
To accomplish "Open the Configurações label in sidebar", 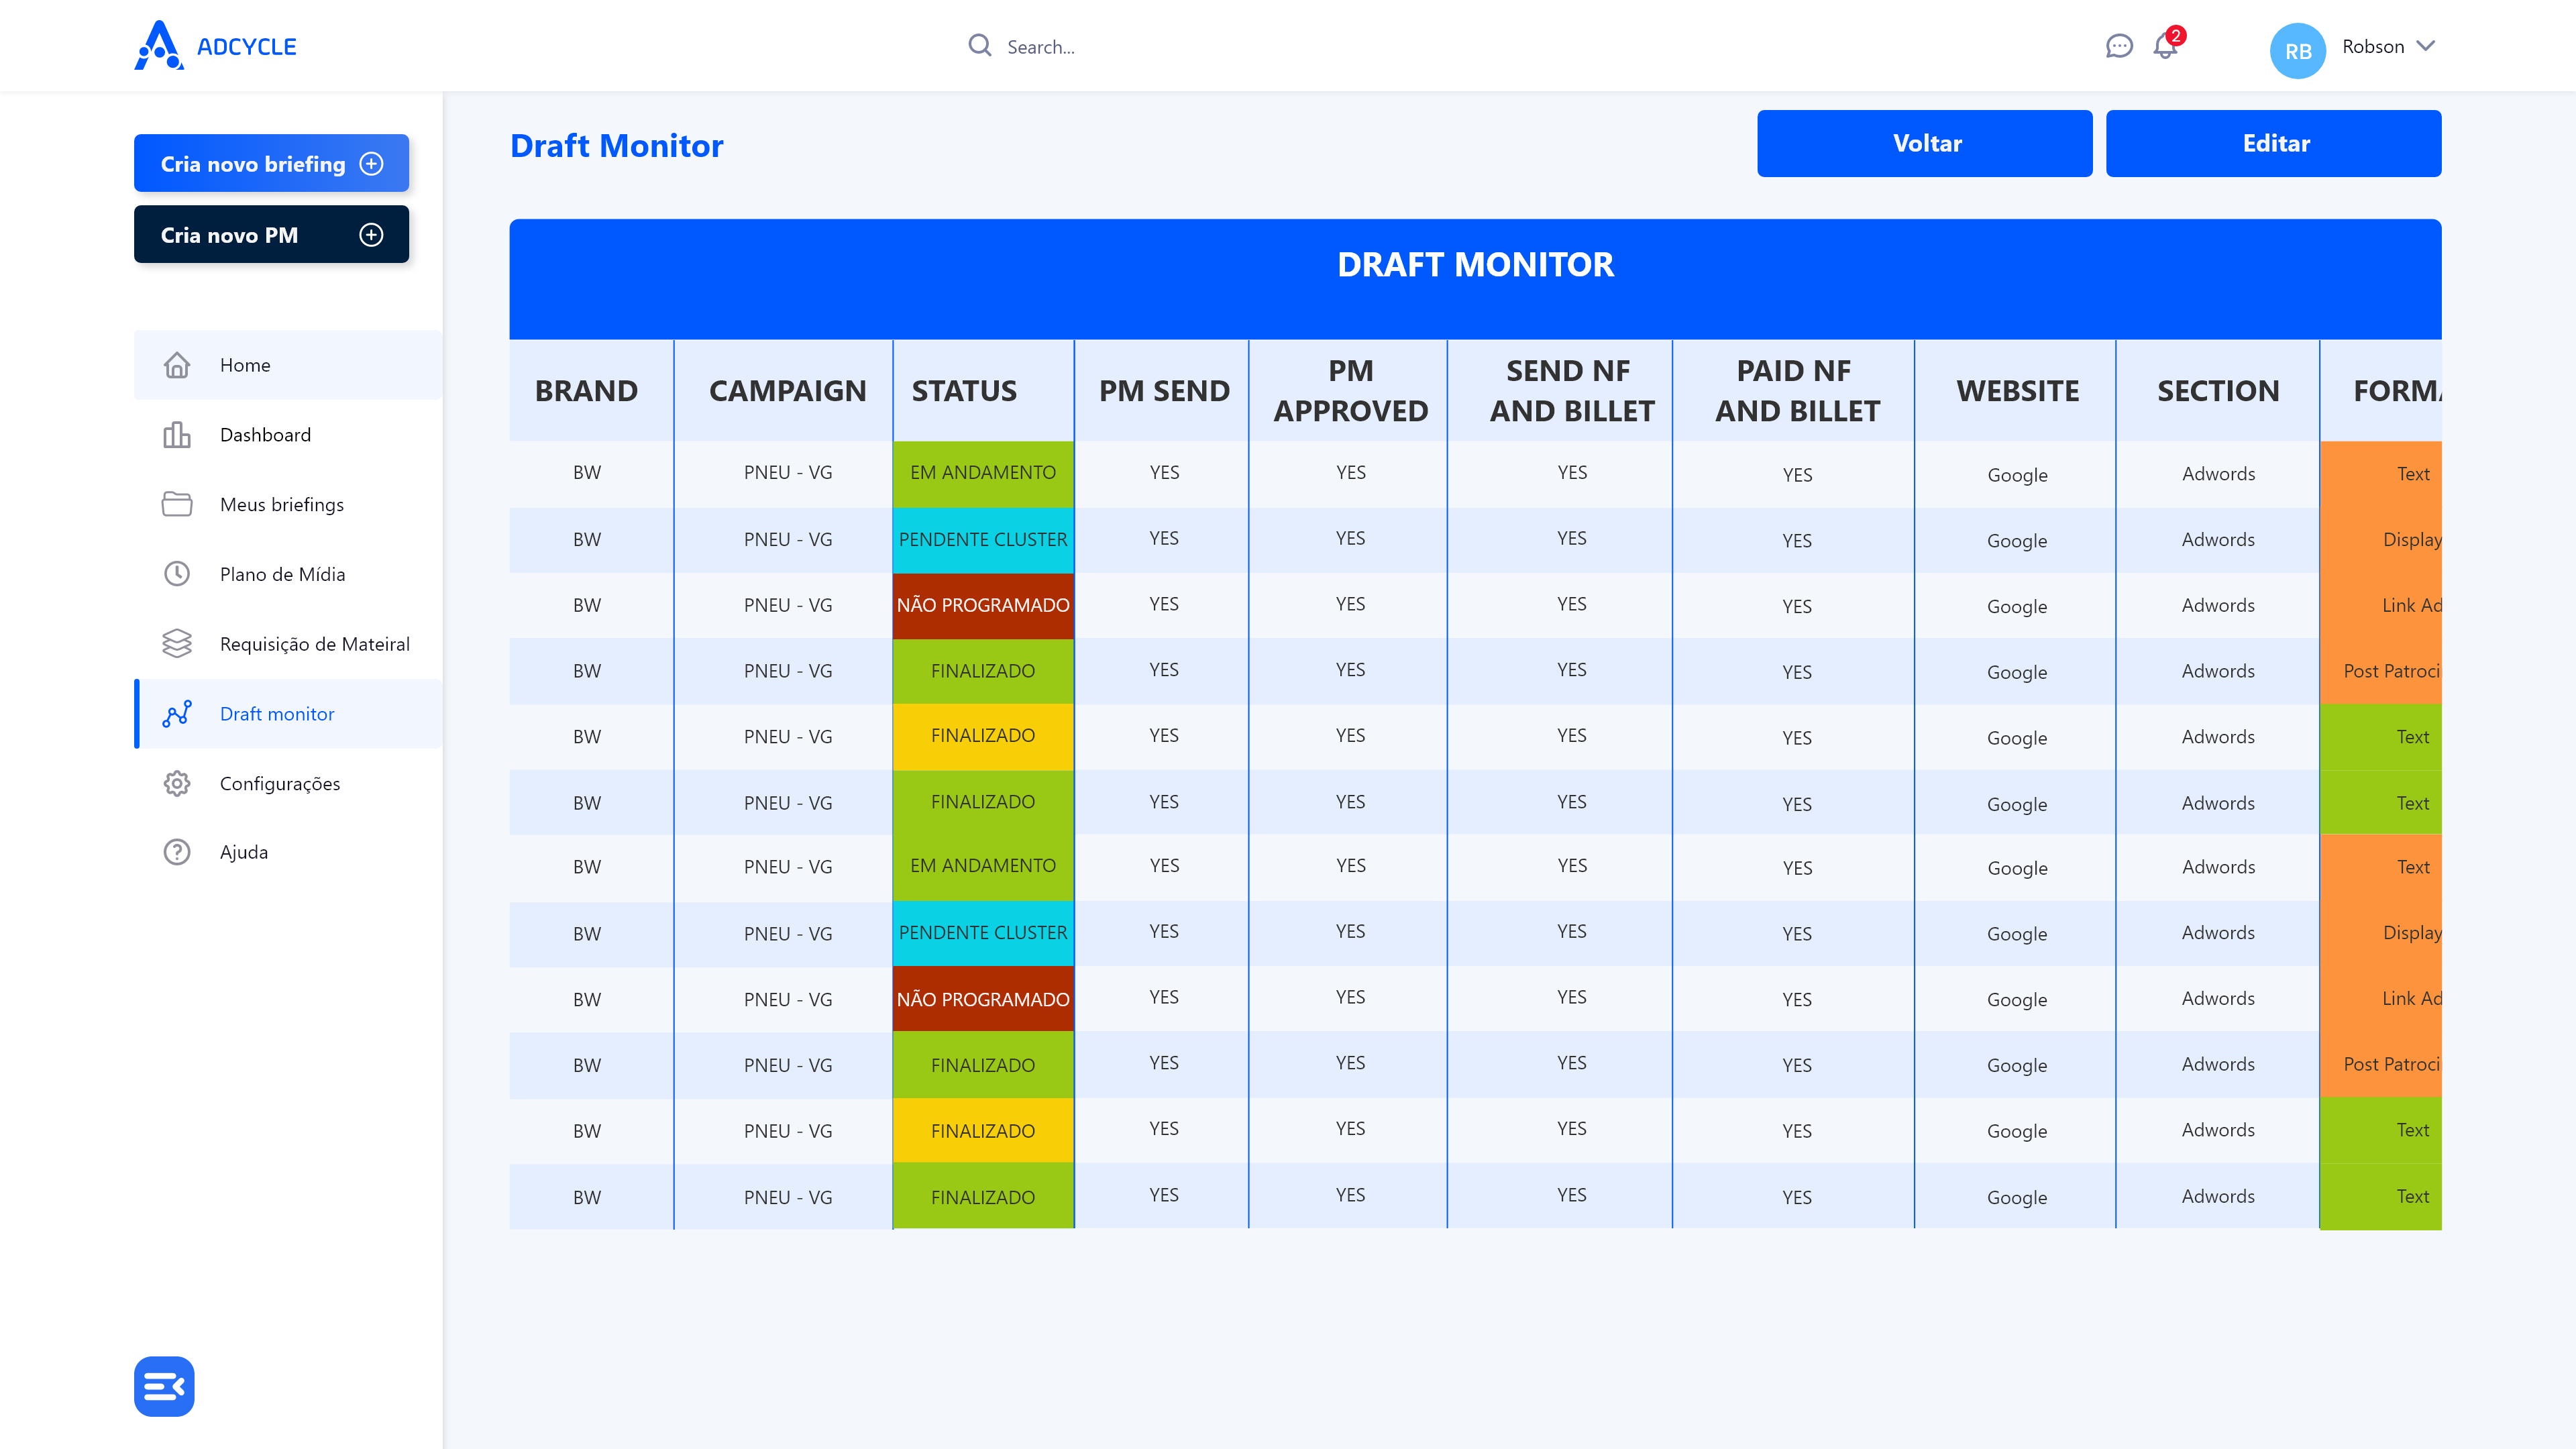I will tap(280, 783).
